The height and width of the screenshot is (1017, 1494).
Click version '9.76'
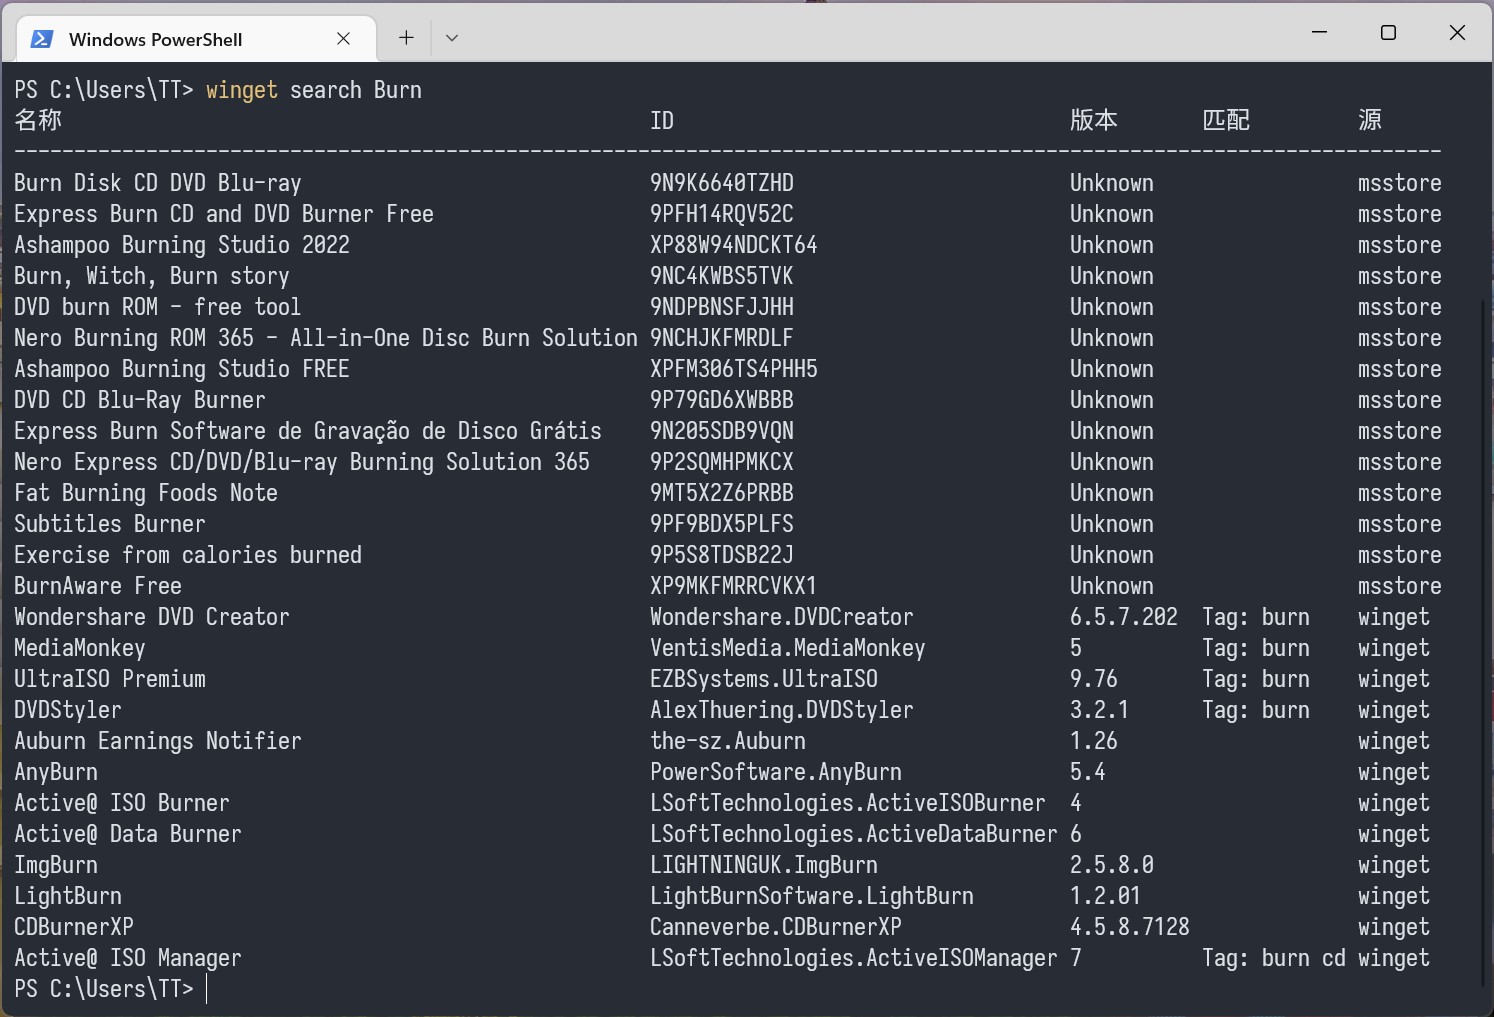[x=1094, y=679]
